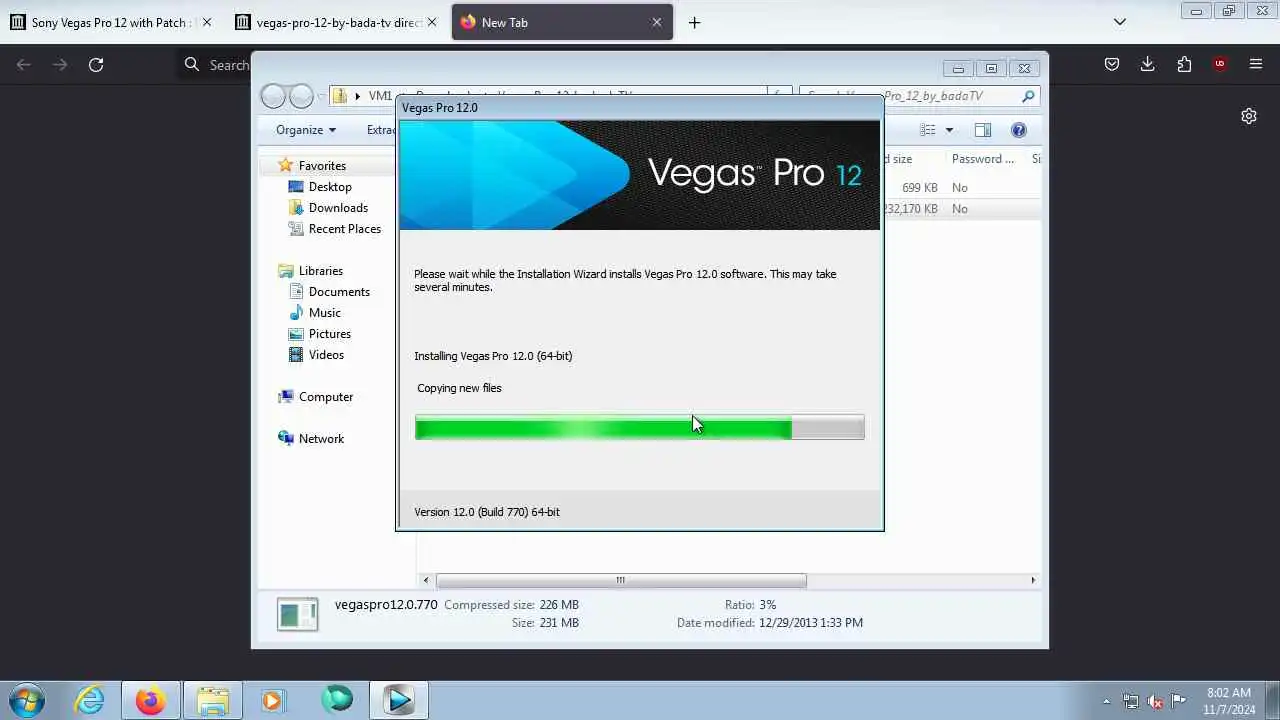
Task: Toggle the Explorer preview pane icon
Action: click(982, 130)
